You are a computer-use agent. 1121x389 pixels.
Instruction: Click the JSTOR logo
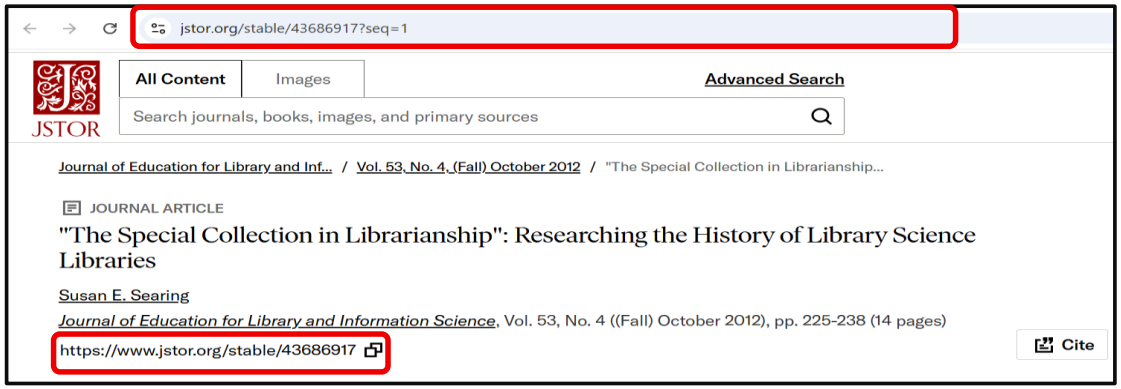click(x=66, y=98)
